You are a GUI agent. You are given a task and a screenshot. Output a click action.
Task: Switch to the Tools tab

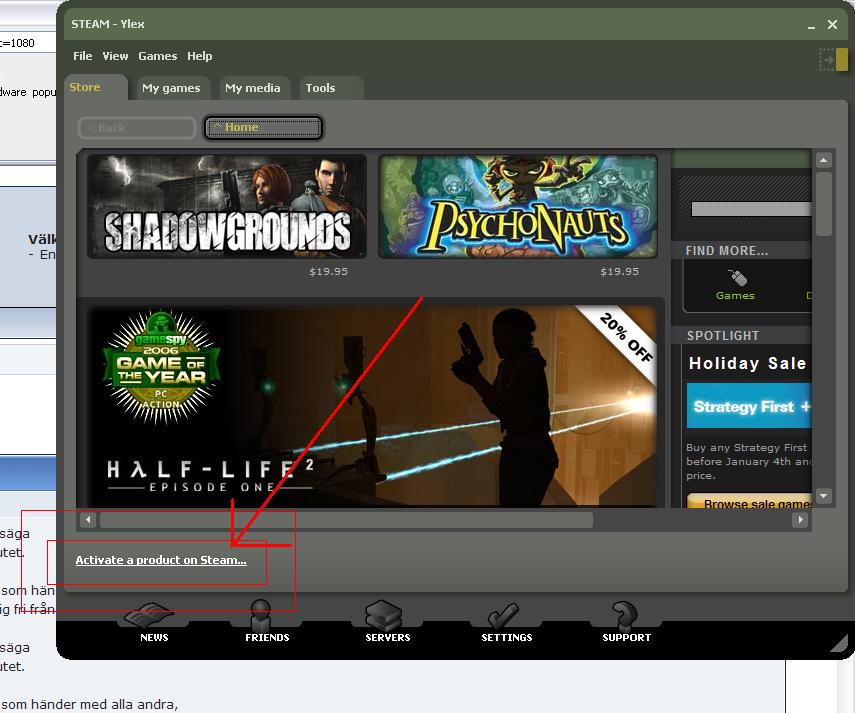coord(331,88)
